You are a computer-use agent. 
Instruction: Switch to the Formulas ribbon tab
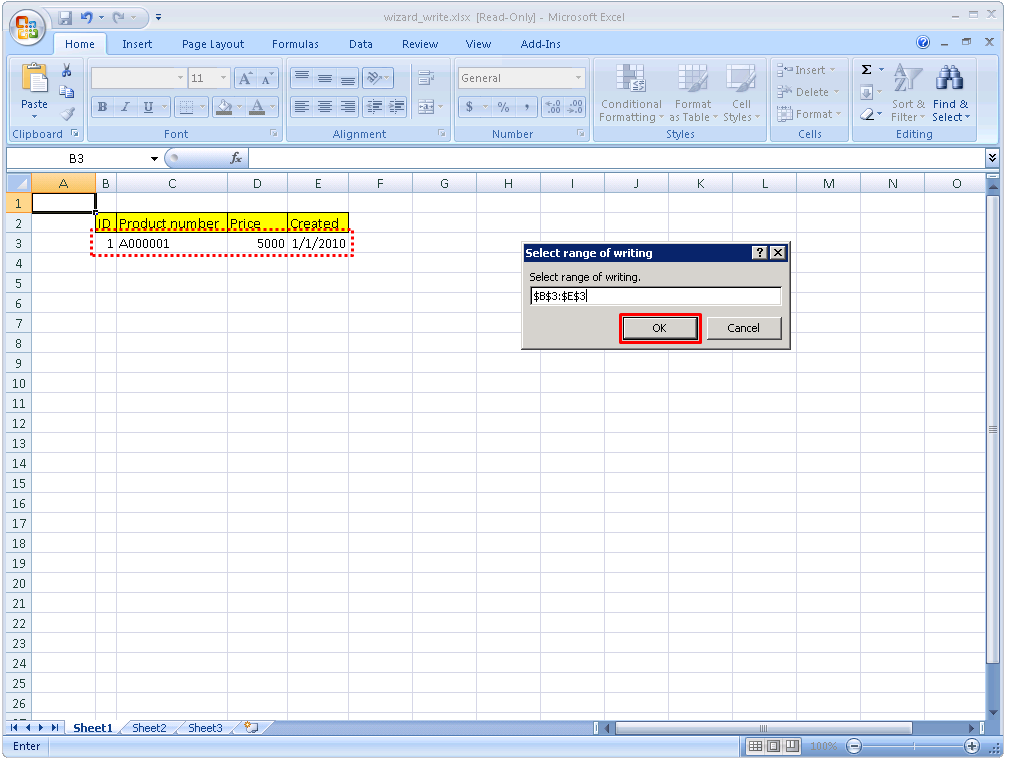(295, 44)
